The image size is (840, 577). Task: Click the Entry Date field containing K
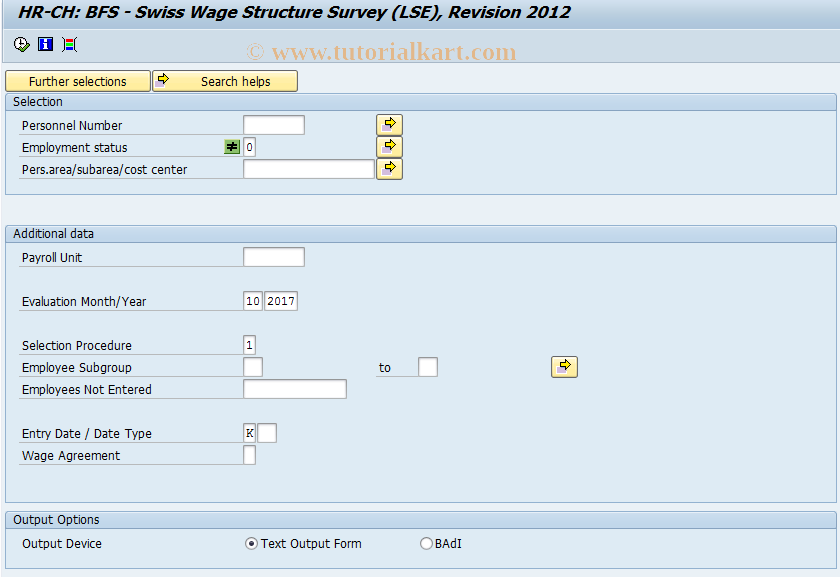coord(249,433)
